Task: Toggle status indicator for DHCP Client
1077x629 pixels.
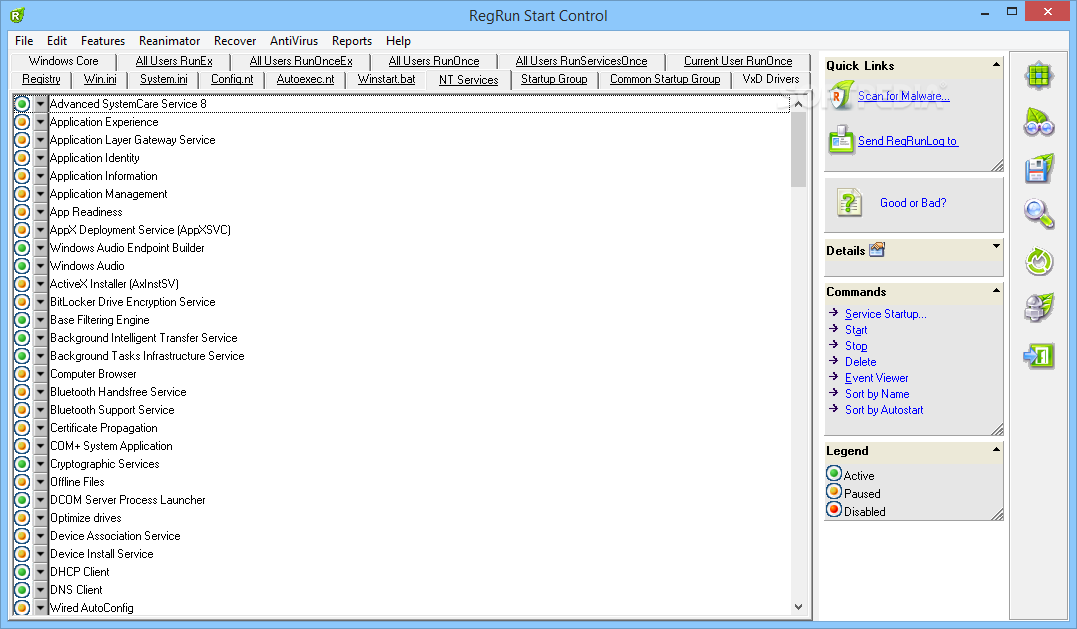Action: click(22, 572)
